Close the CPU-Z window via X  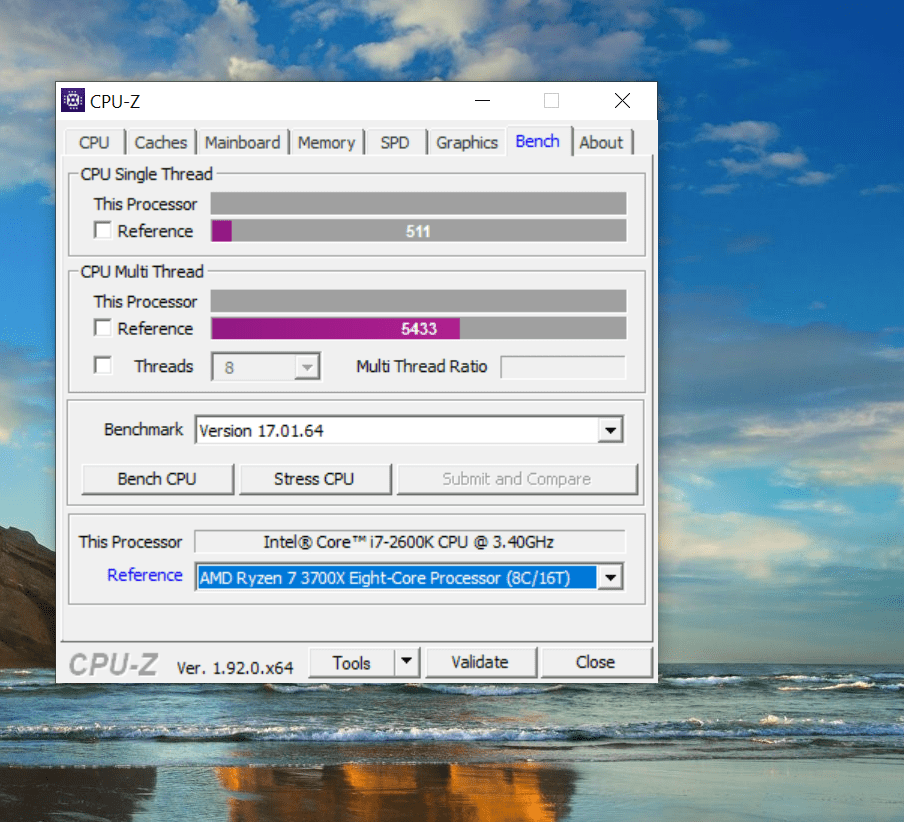pos(622,101)
